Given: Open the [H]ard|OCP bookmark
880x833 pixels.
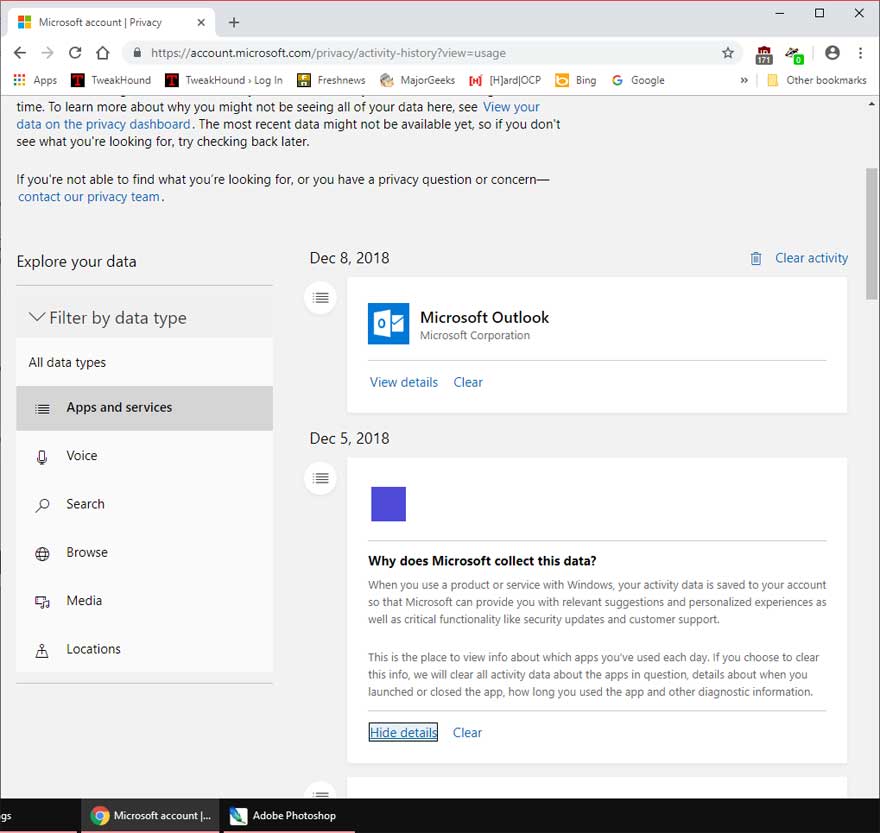Looking at the screenshot, I should pos(505,80).
